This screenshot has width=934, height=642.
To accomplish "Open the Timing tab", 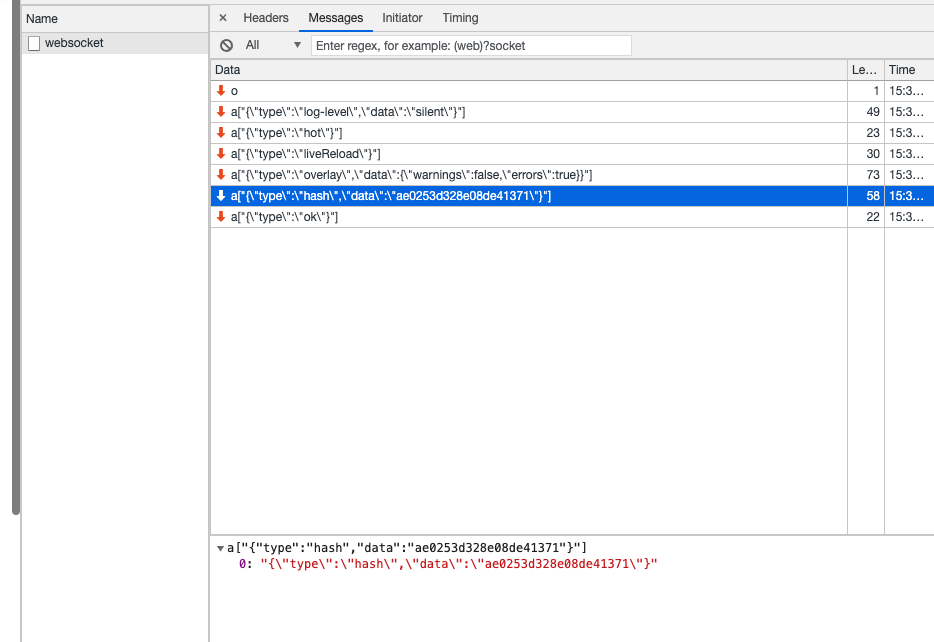I will (x=460, y=18).
